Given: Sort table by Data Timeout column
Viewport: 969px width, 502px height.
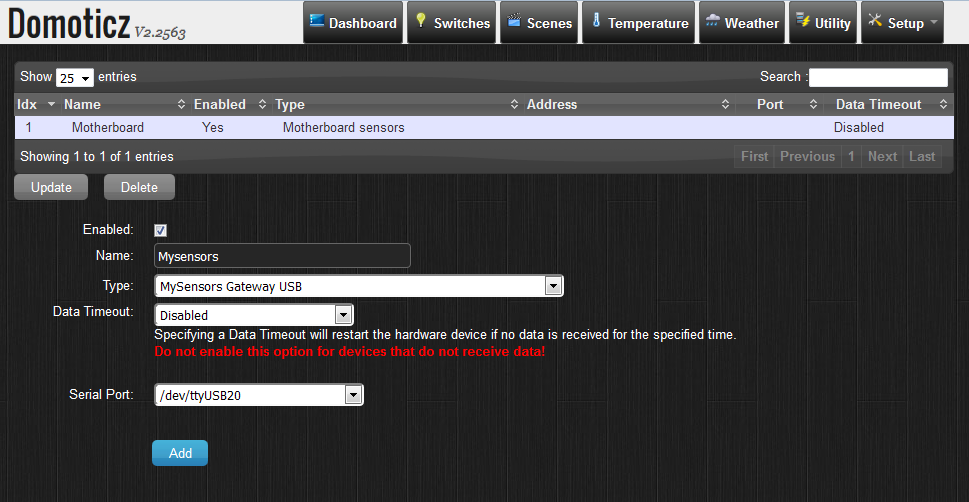Looking at the screenshot, I should (x=887, y=104).
